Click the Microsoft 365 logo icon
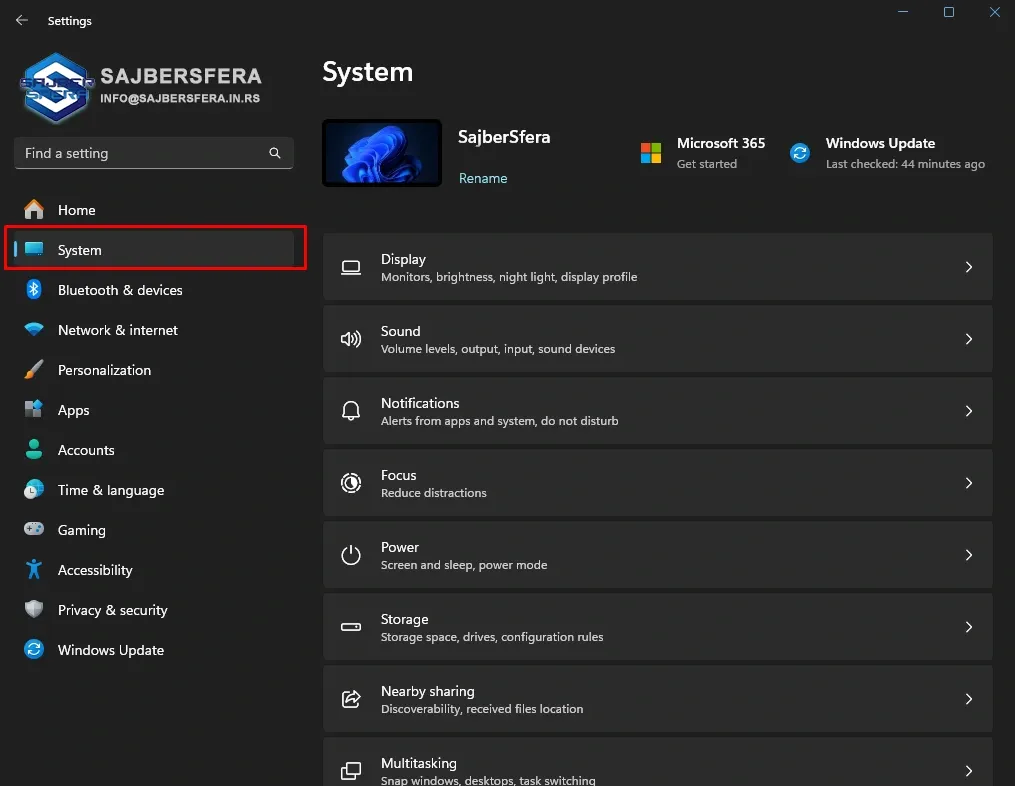Viewport: 1015px width, 786px height. point(651,153)
